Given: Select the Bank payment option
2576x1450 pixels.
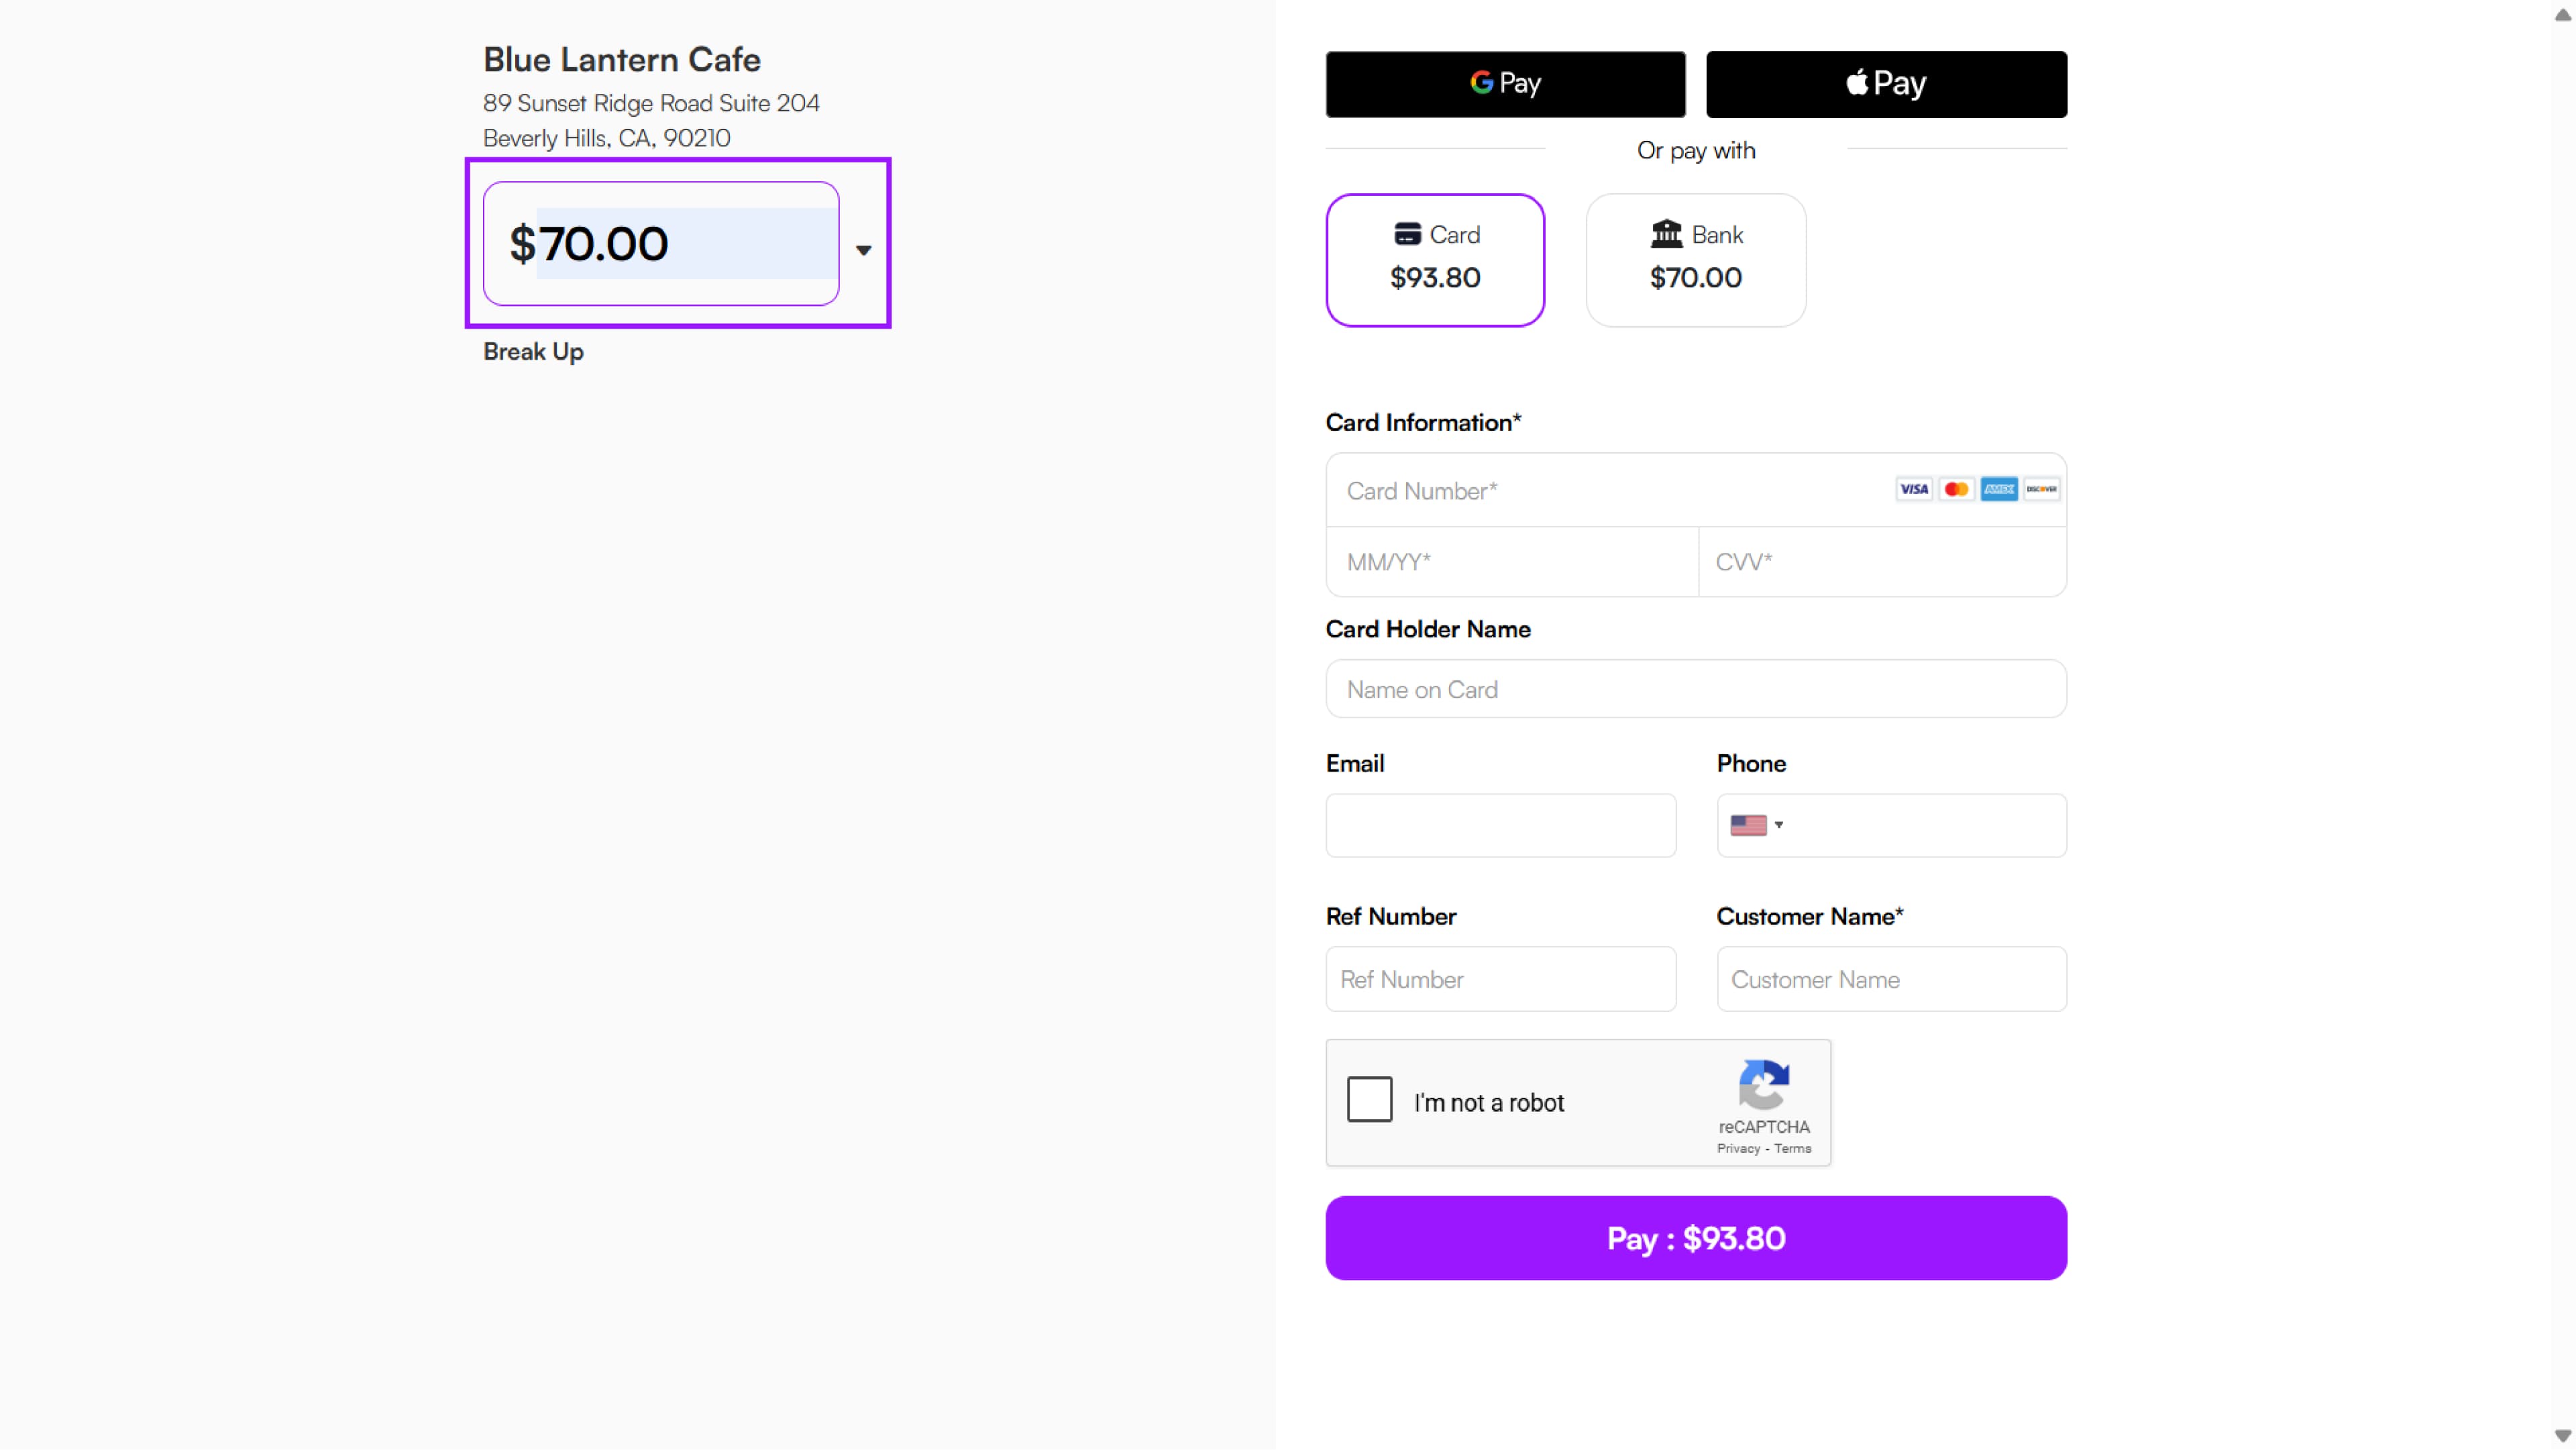Looking at the screenshot, I should pyautogui.click(x=1695, y=260).
